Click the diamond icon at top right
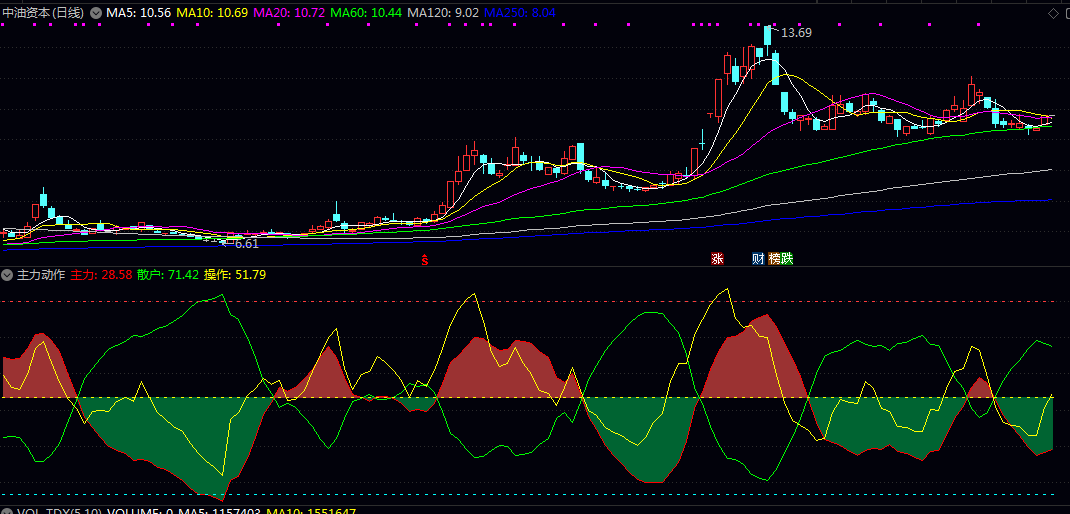 [x=1053, y=13]
